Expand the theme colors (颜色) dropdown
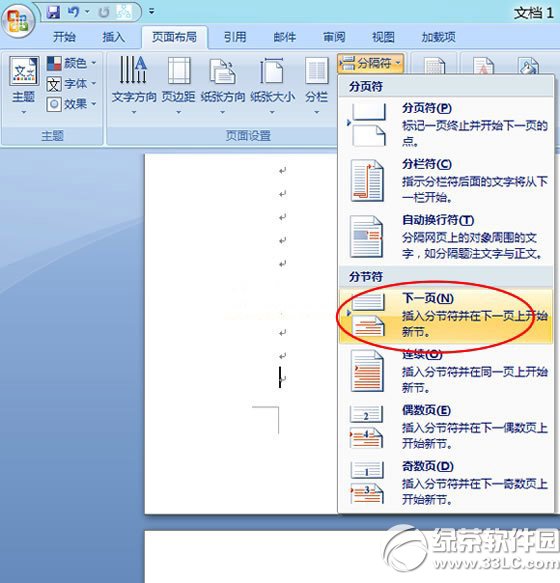The width and height of the screenshot is (560, 583). coord(72,63)
